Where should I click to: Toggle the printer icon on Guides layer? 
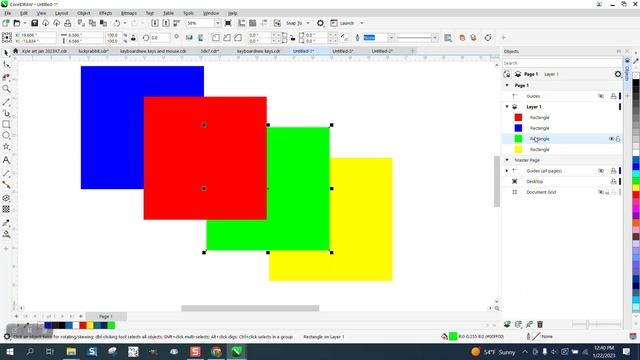[x=613, y=96]
